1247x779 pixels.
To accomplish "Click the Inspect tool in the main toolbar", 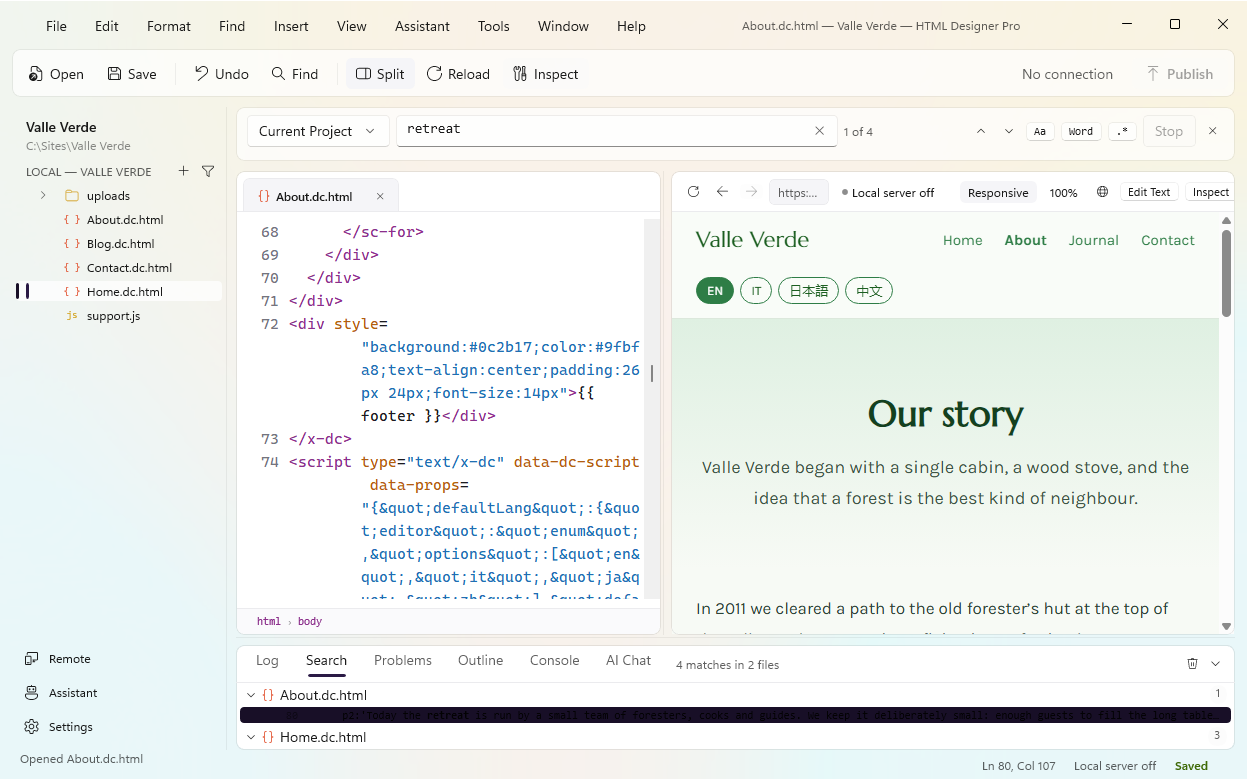I will (545, 74).
